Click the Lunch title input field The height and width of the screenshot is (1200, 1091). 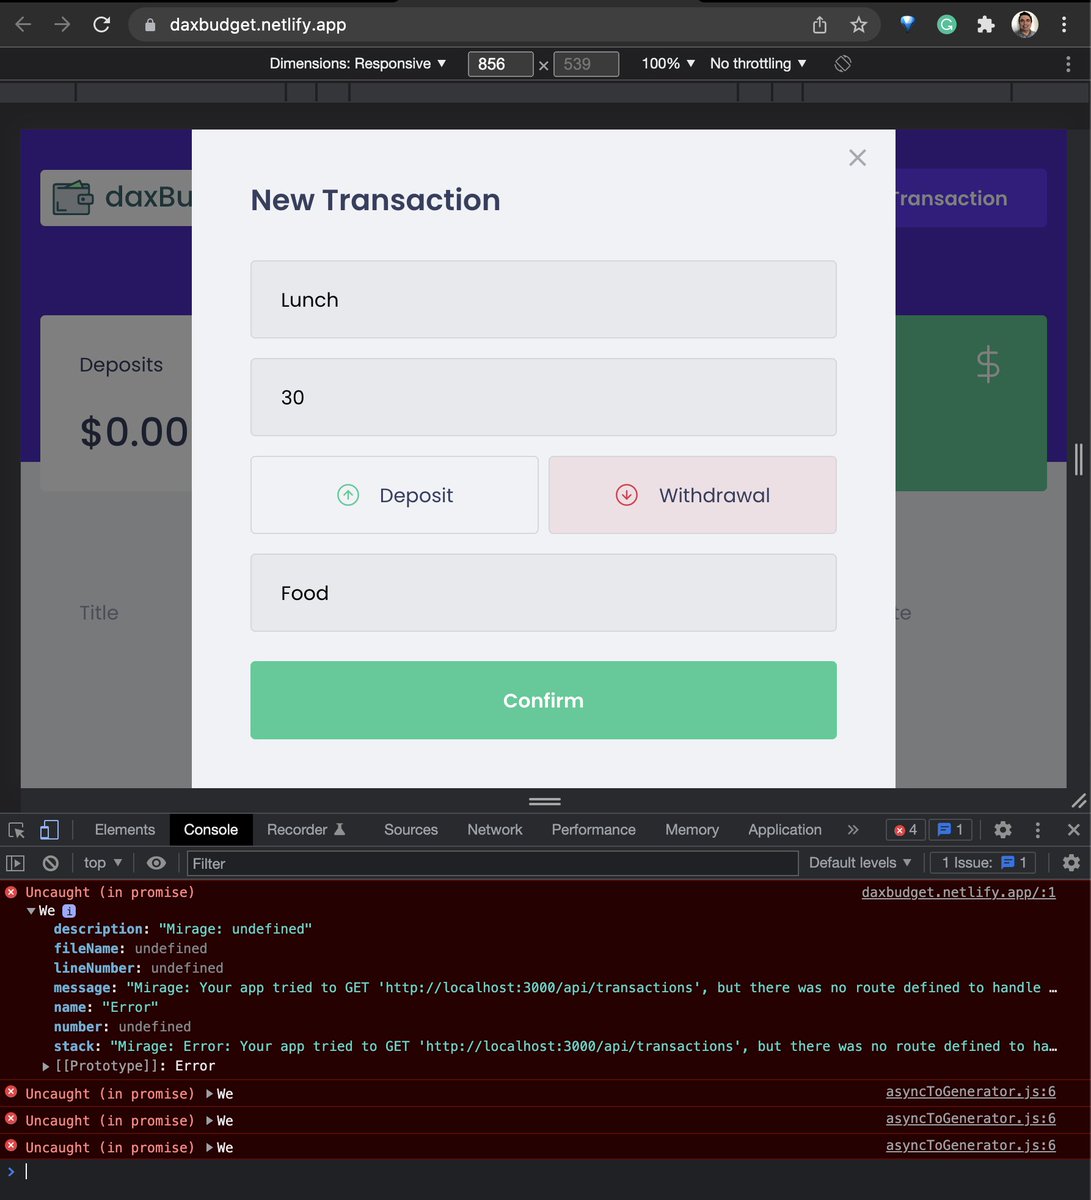pos(543,300)
